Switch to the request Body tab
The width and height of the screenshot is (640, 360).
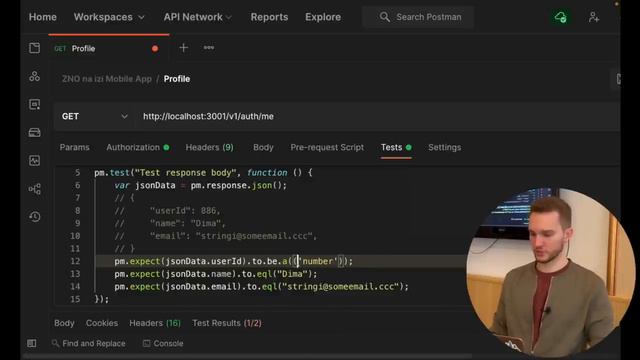pos(263,147)
